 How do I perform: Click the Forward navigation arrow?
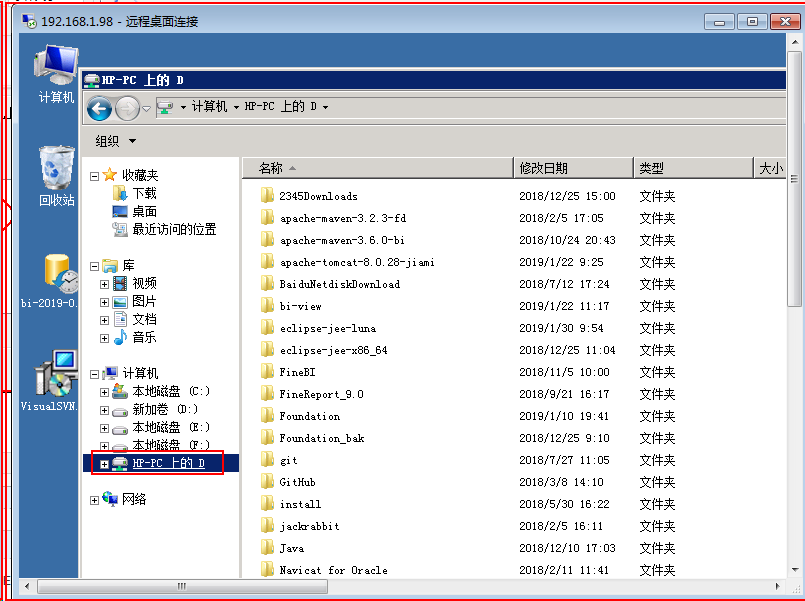(x=127, y=108)
